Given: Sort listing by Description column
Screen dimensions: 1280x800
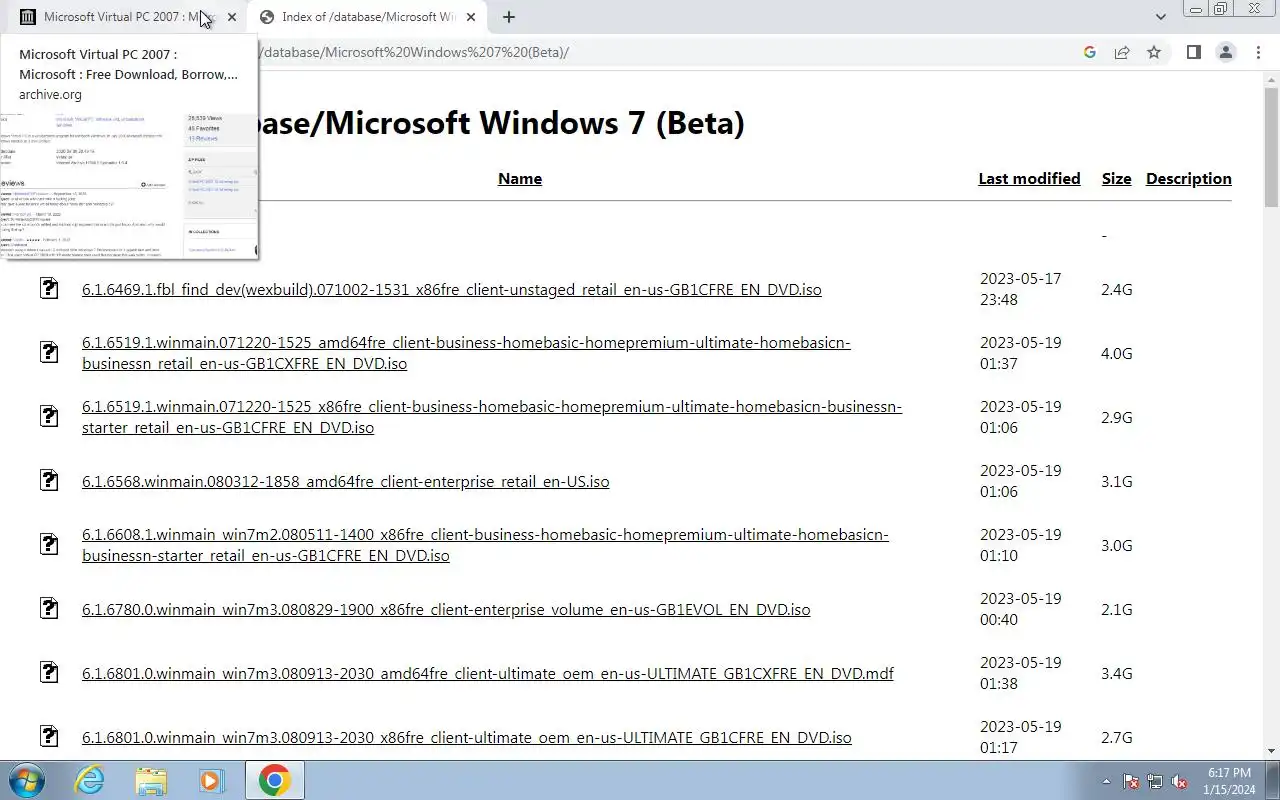Looking at the screenshot, I should (x=1189, y=179).
